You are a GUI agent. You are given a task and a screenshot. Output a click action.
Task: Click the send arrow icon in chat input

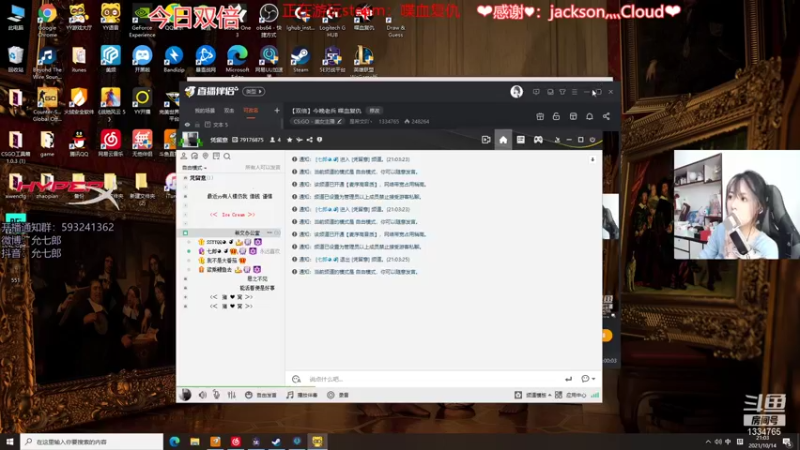click(x=568, y=379)
